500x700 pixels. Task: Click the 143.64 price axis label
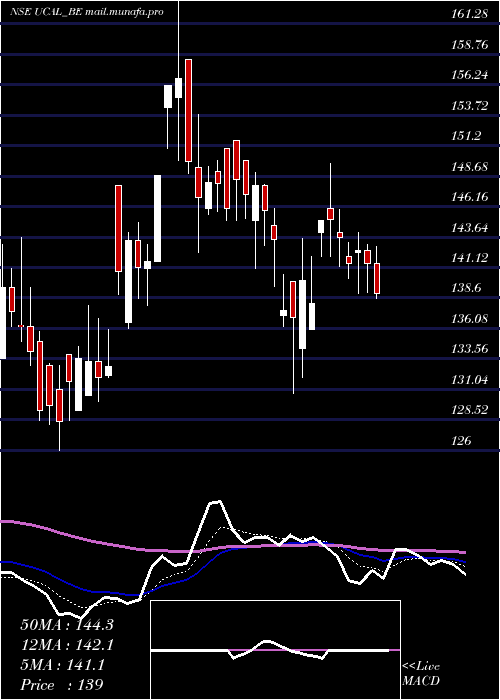click(x=469, y=228)
